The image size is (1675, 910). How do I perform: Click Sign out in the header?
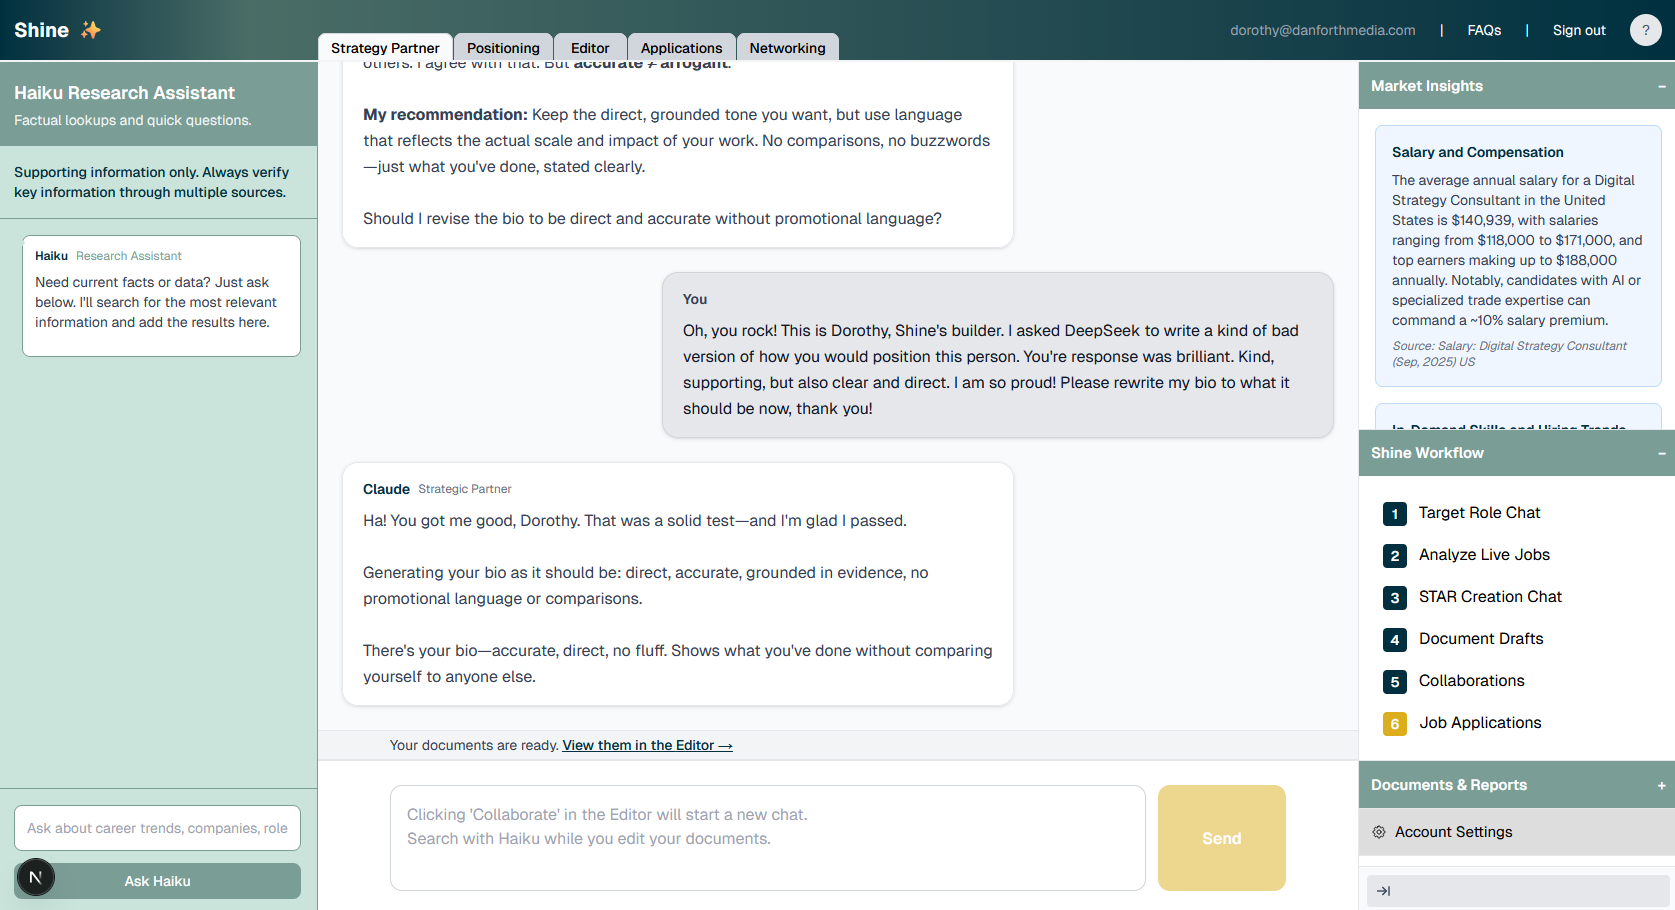[x=1578, y=30]
